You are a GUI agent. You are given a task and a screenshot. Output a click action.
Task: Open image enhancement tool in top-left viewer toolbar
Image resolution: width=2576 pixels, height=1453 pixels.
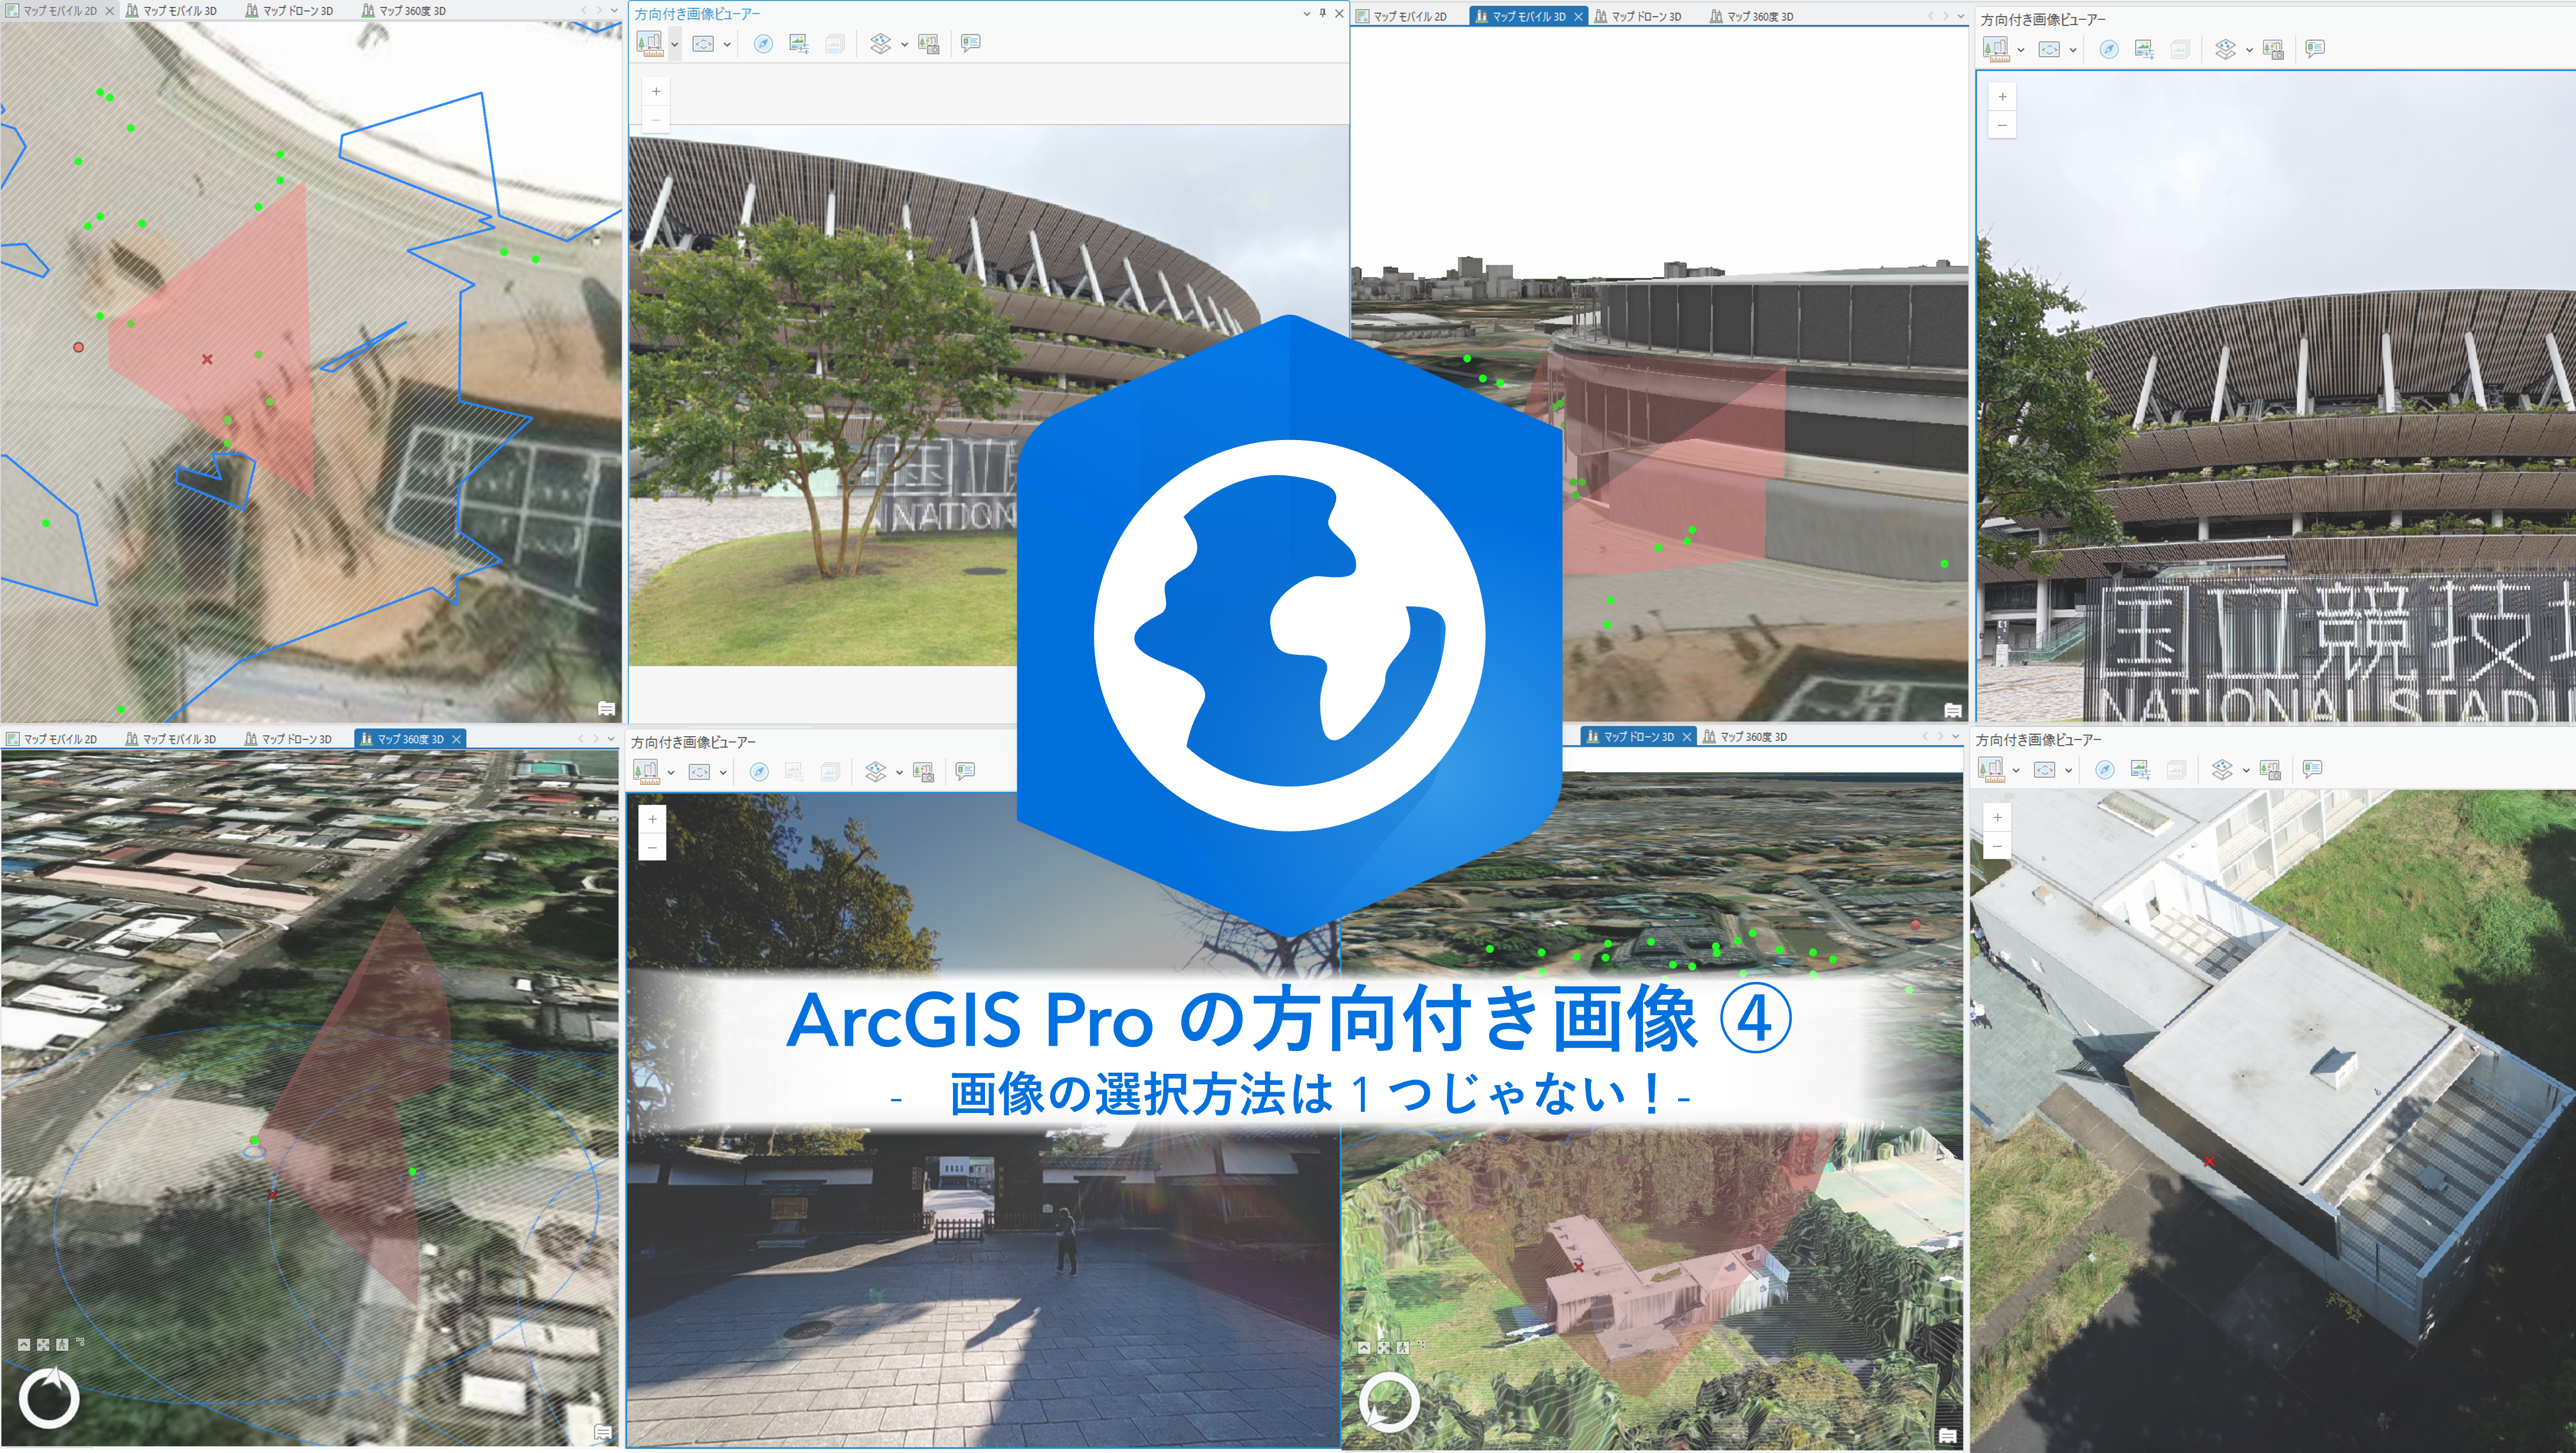[798, 44]
